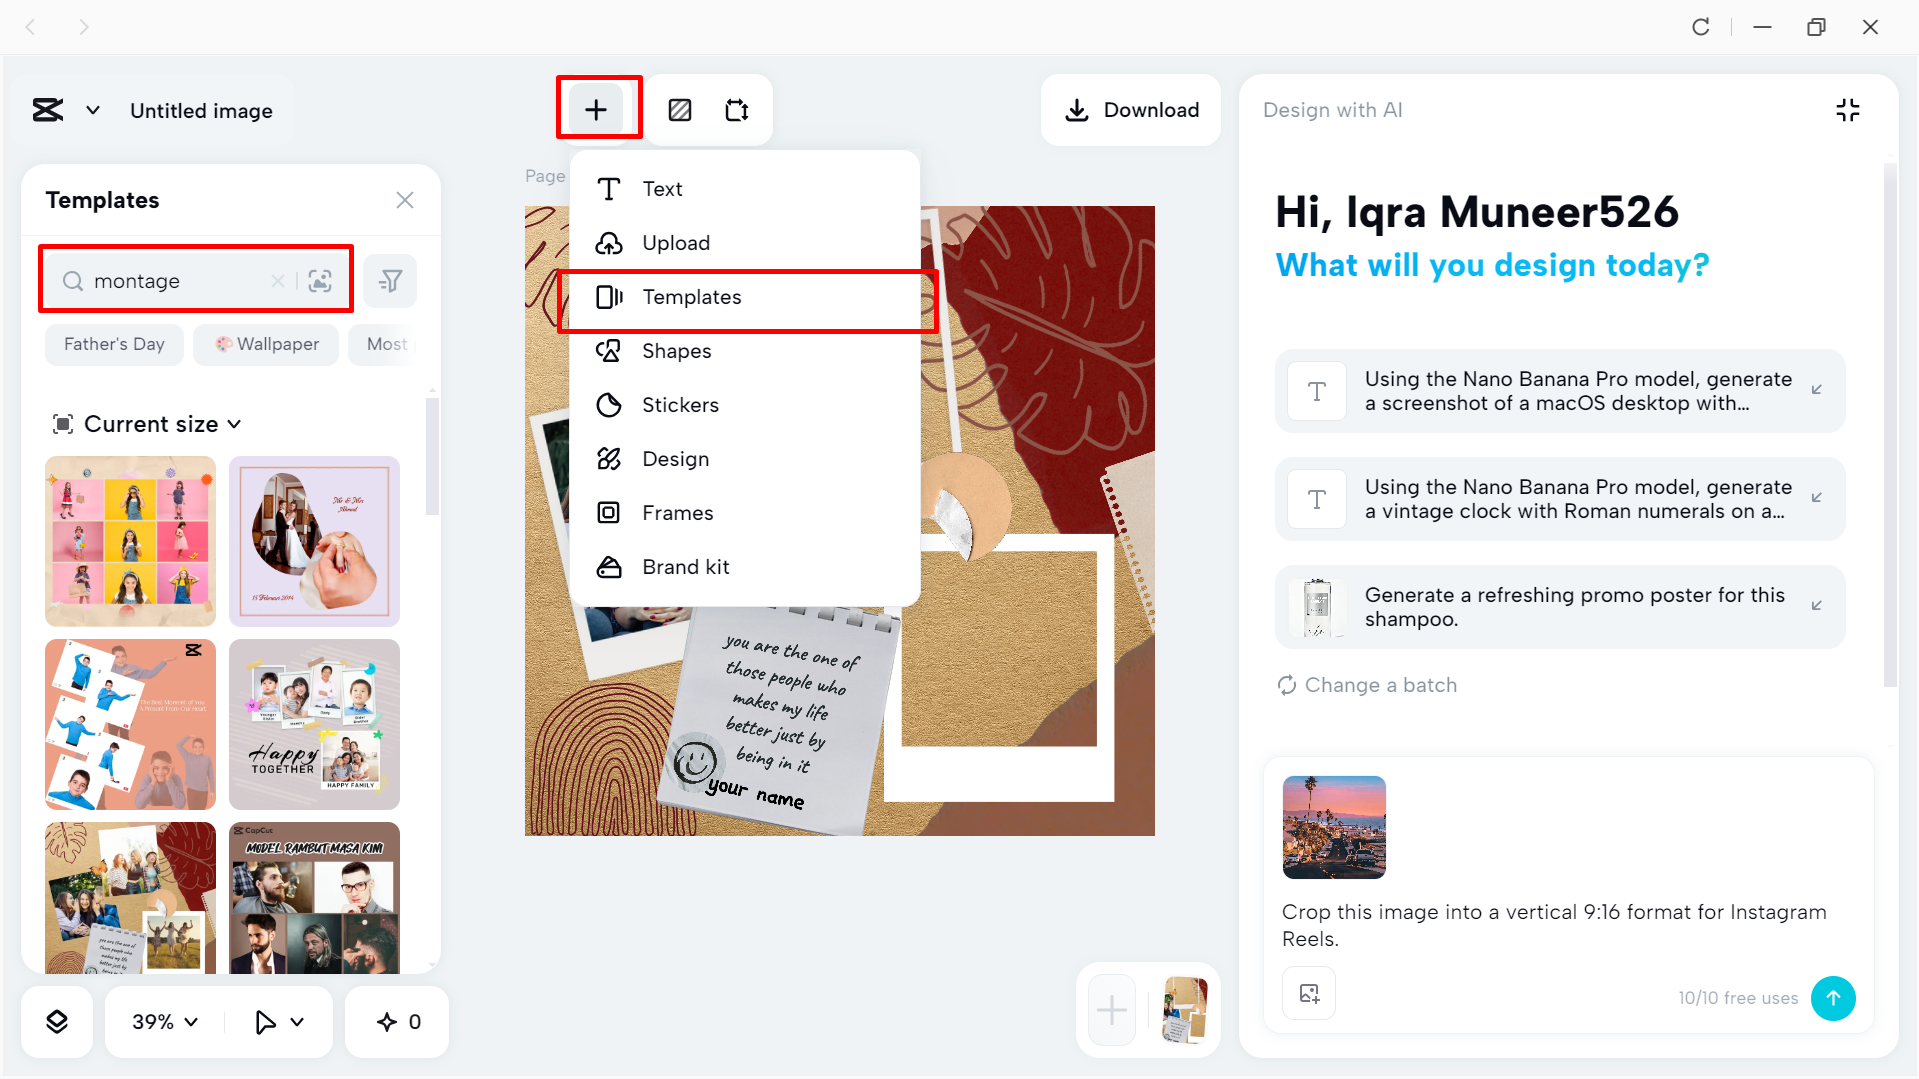The height and width of the screenshot is (1079, 1919).
Task: Select the Wallpaper tag
Action: pos(267,344)
